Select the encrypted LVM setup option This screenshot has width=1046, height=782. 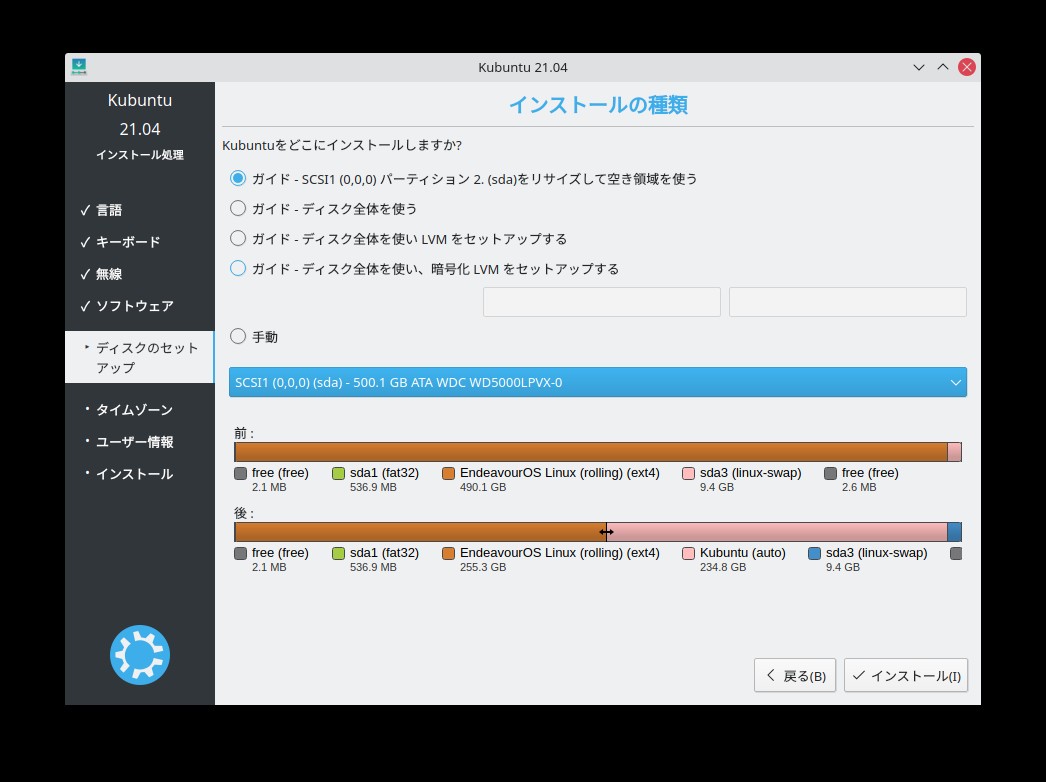coord(238,269)
